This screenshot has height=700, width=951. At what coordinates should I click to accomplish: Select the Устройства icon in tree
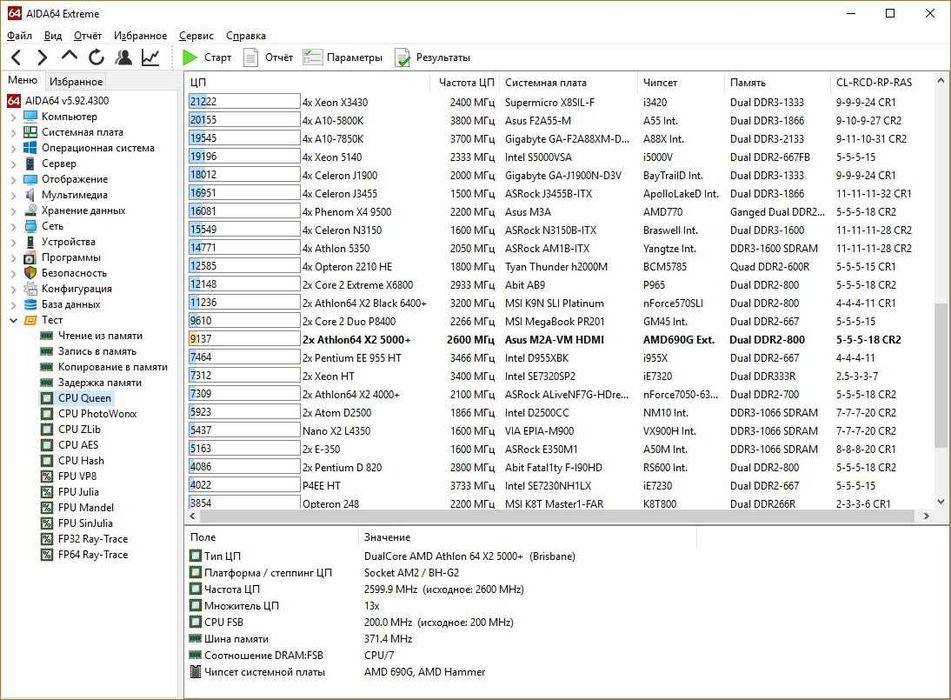(x=30, y=242)
